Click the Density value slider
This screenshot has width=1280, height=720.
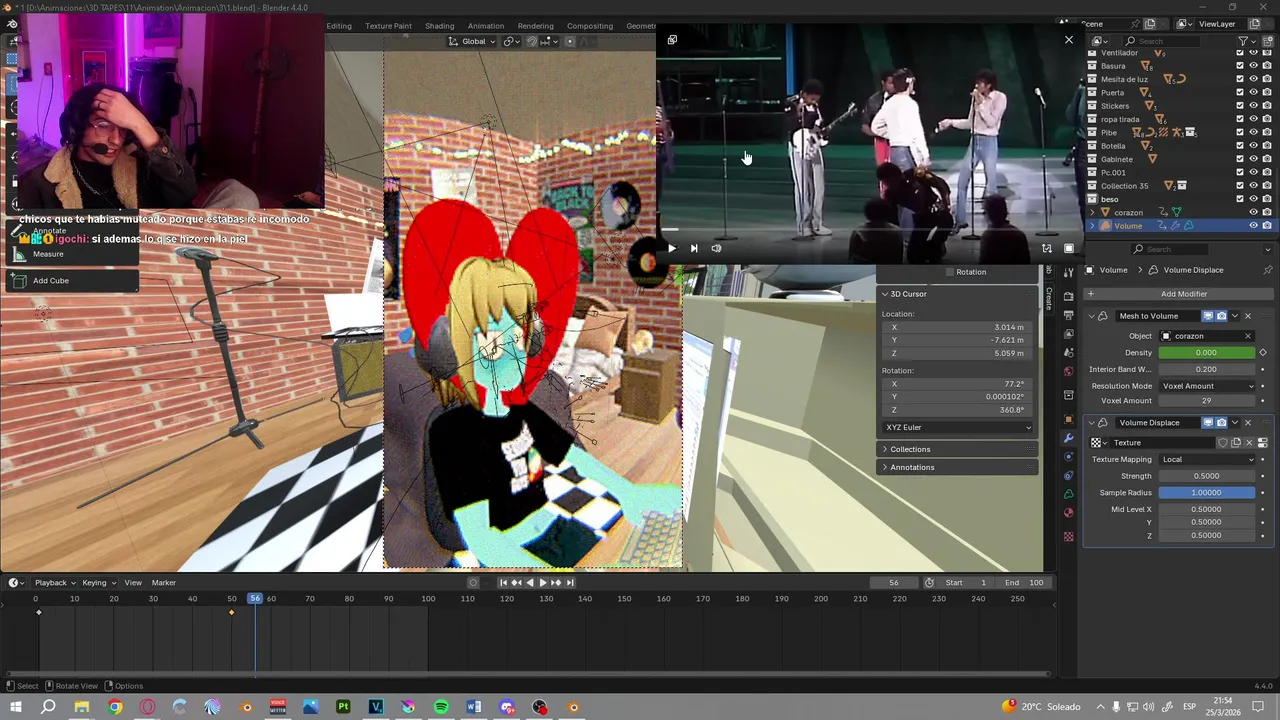pos(1207,353)
